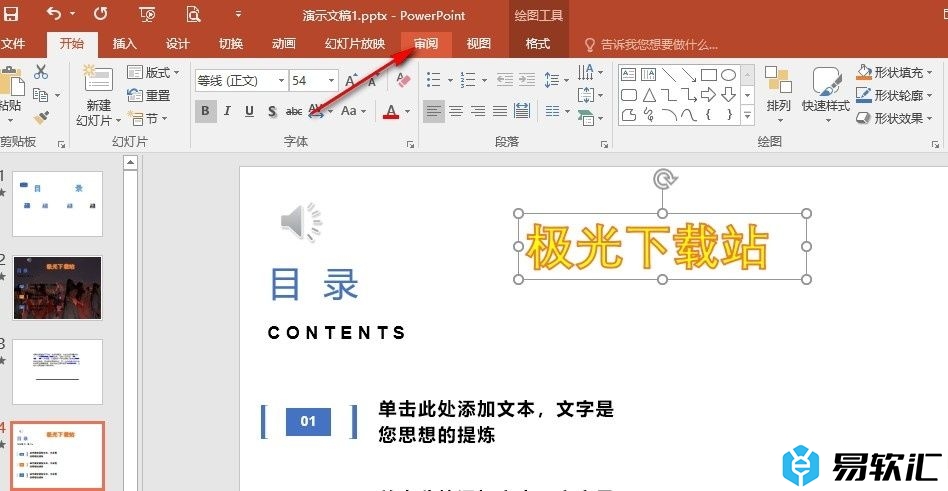Open the Review (审阅) tab
948x491 pixels.
click(426, 44)
